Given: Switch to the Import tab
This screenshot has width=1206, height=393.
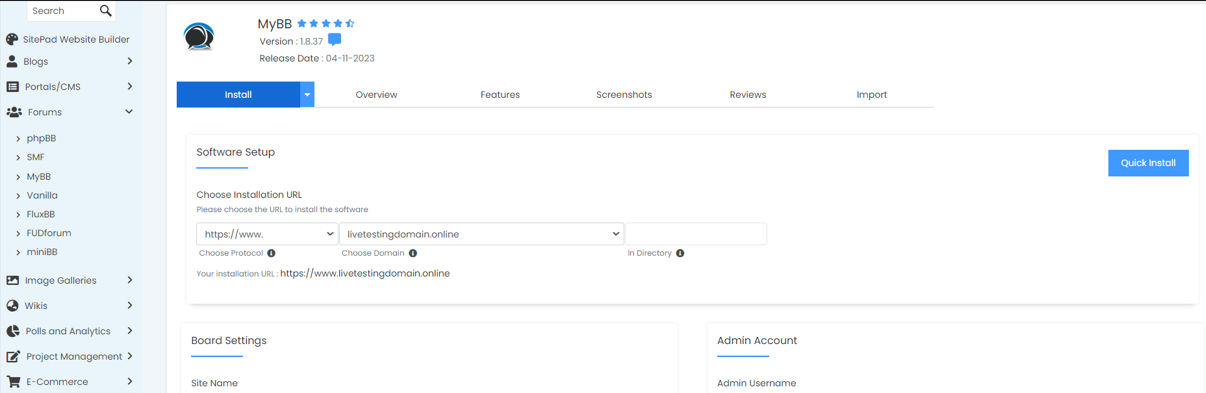Looking at the screenshot, I should [872, 95].
